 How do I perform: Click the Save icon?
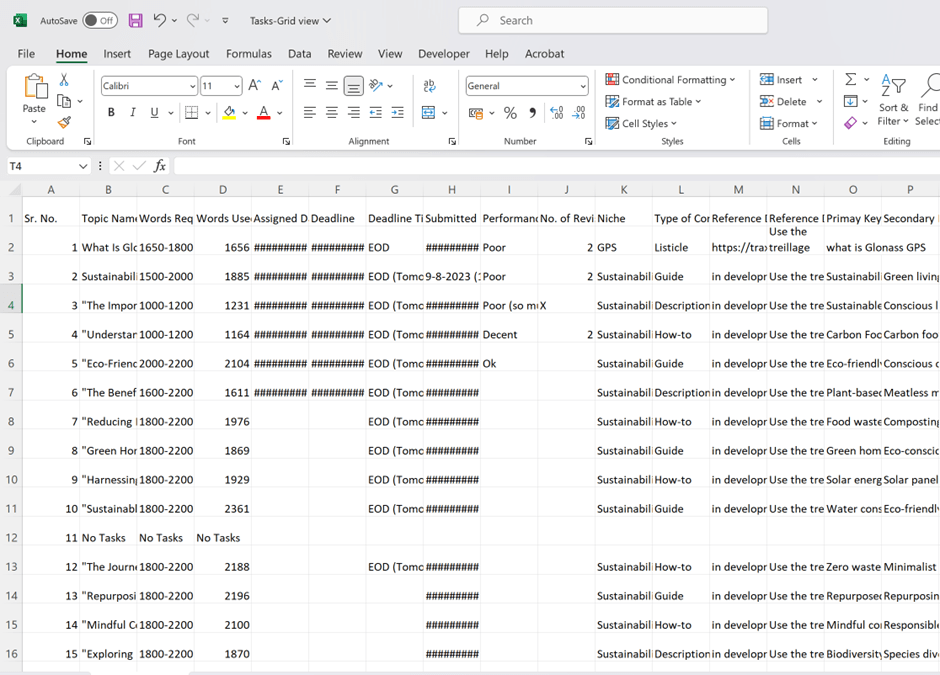tap(135, 20)
